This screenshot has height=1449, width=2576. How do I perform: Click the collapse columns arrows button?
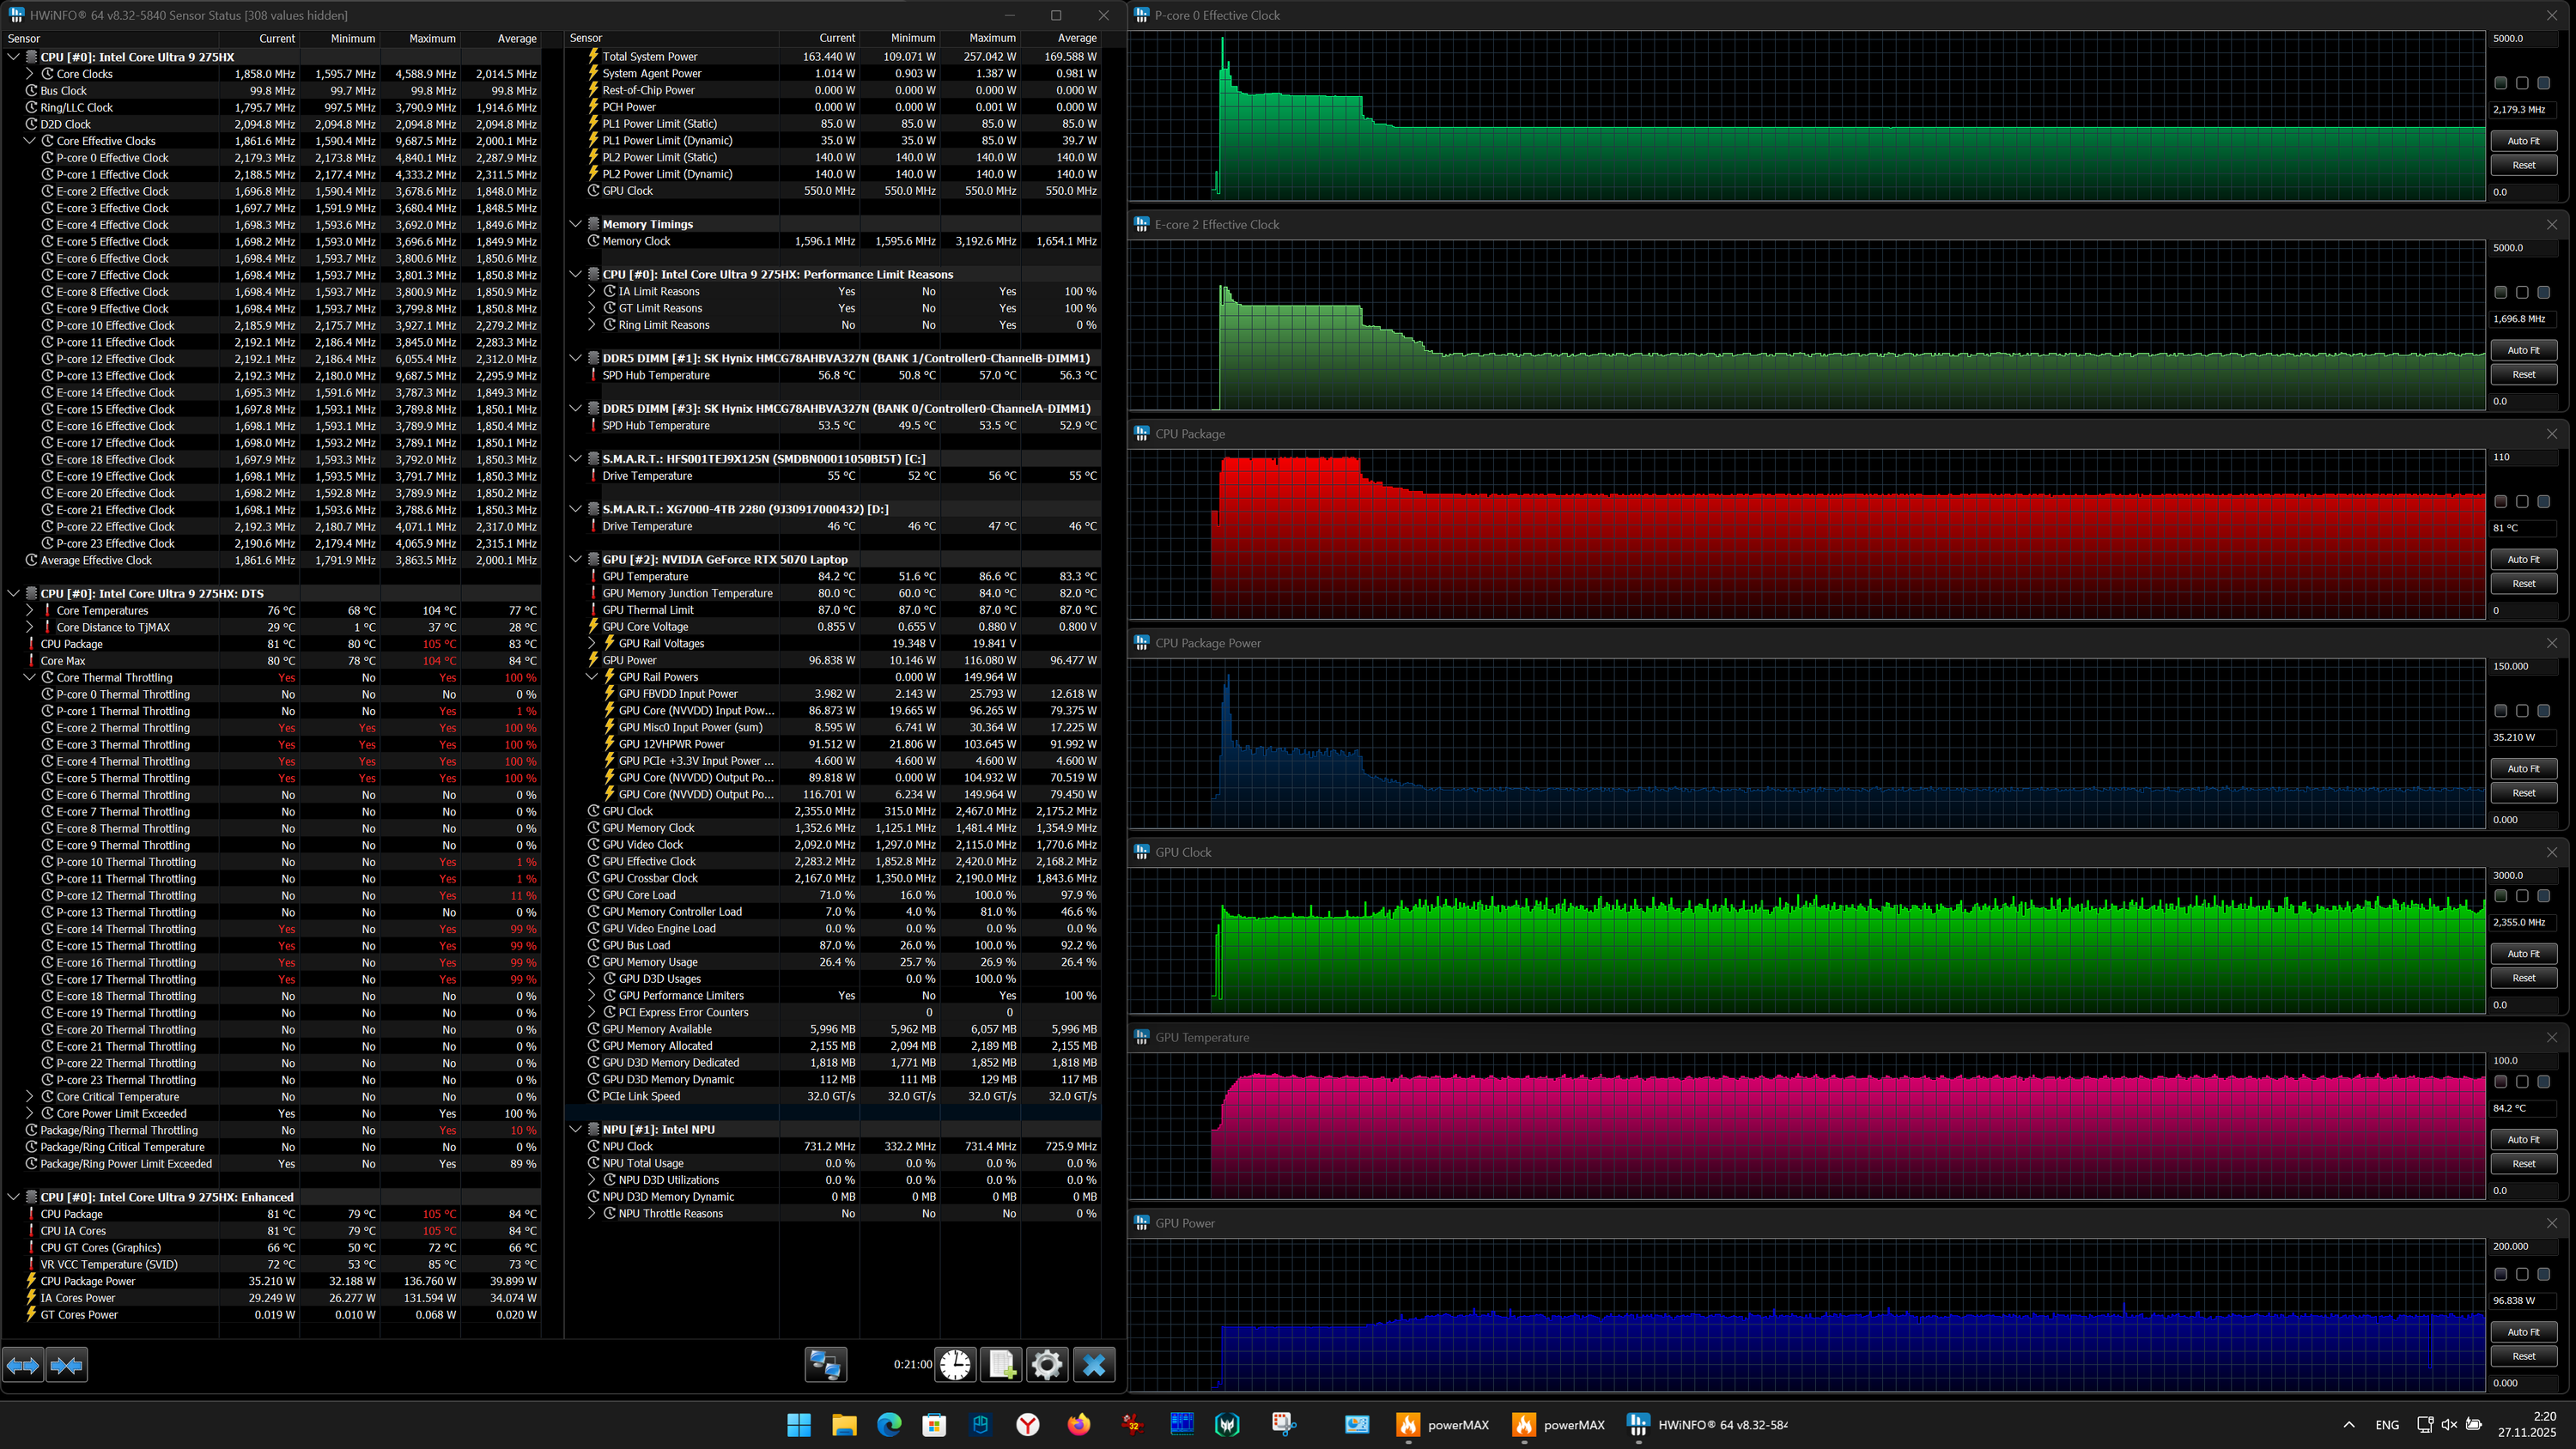pos(67,1365)
